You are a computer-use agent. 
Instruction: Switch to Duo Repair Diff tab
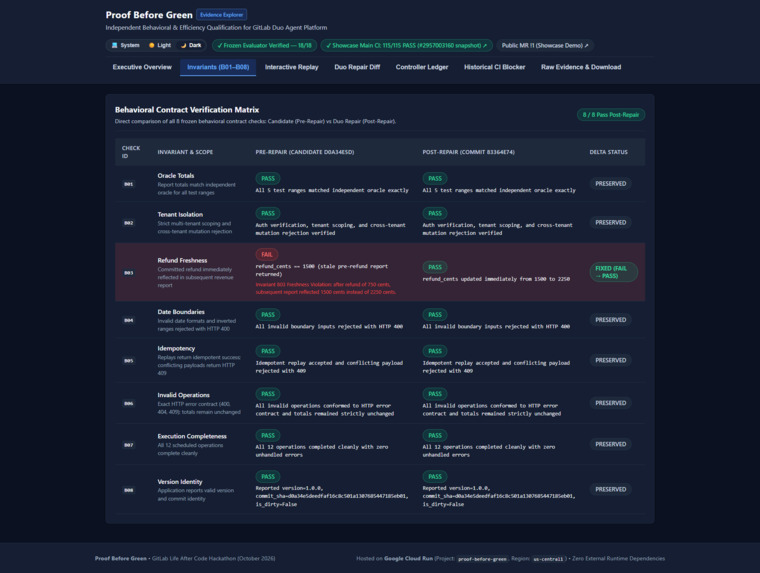357,67
